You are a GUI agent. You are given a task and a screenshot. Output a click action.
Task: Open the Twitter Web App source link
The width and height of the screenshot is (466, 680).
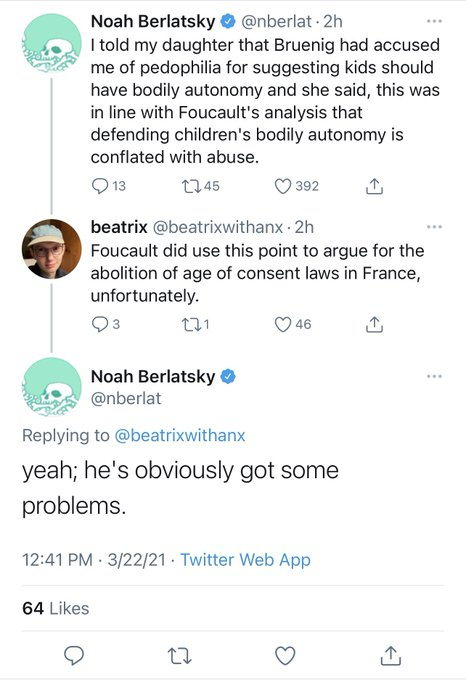tap(245, 559)
